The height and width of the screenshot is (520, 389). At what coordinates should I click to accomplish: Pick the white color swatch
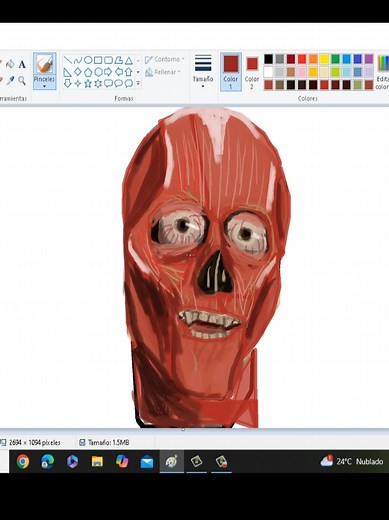click(269, 72)
